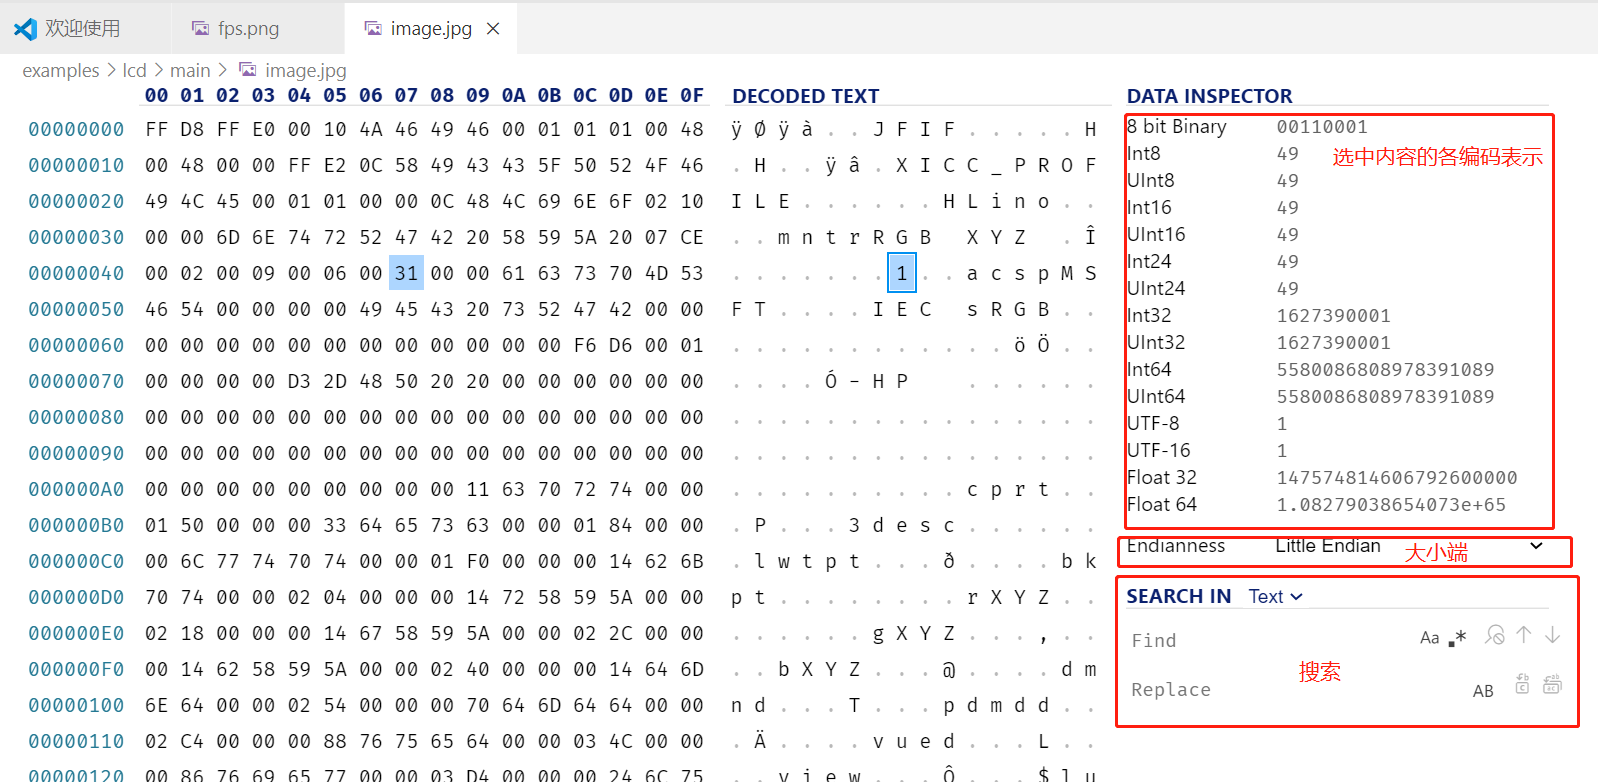Click the Replace single match icon

1522,684
